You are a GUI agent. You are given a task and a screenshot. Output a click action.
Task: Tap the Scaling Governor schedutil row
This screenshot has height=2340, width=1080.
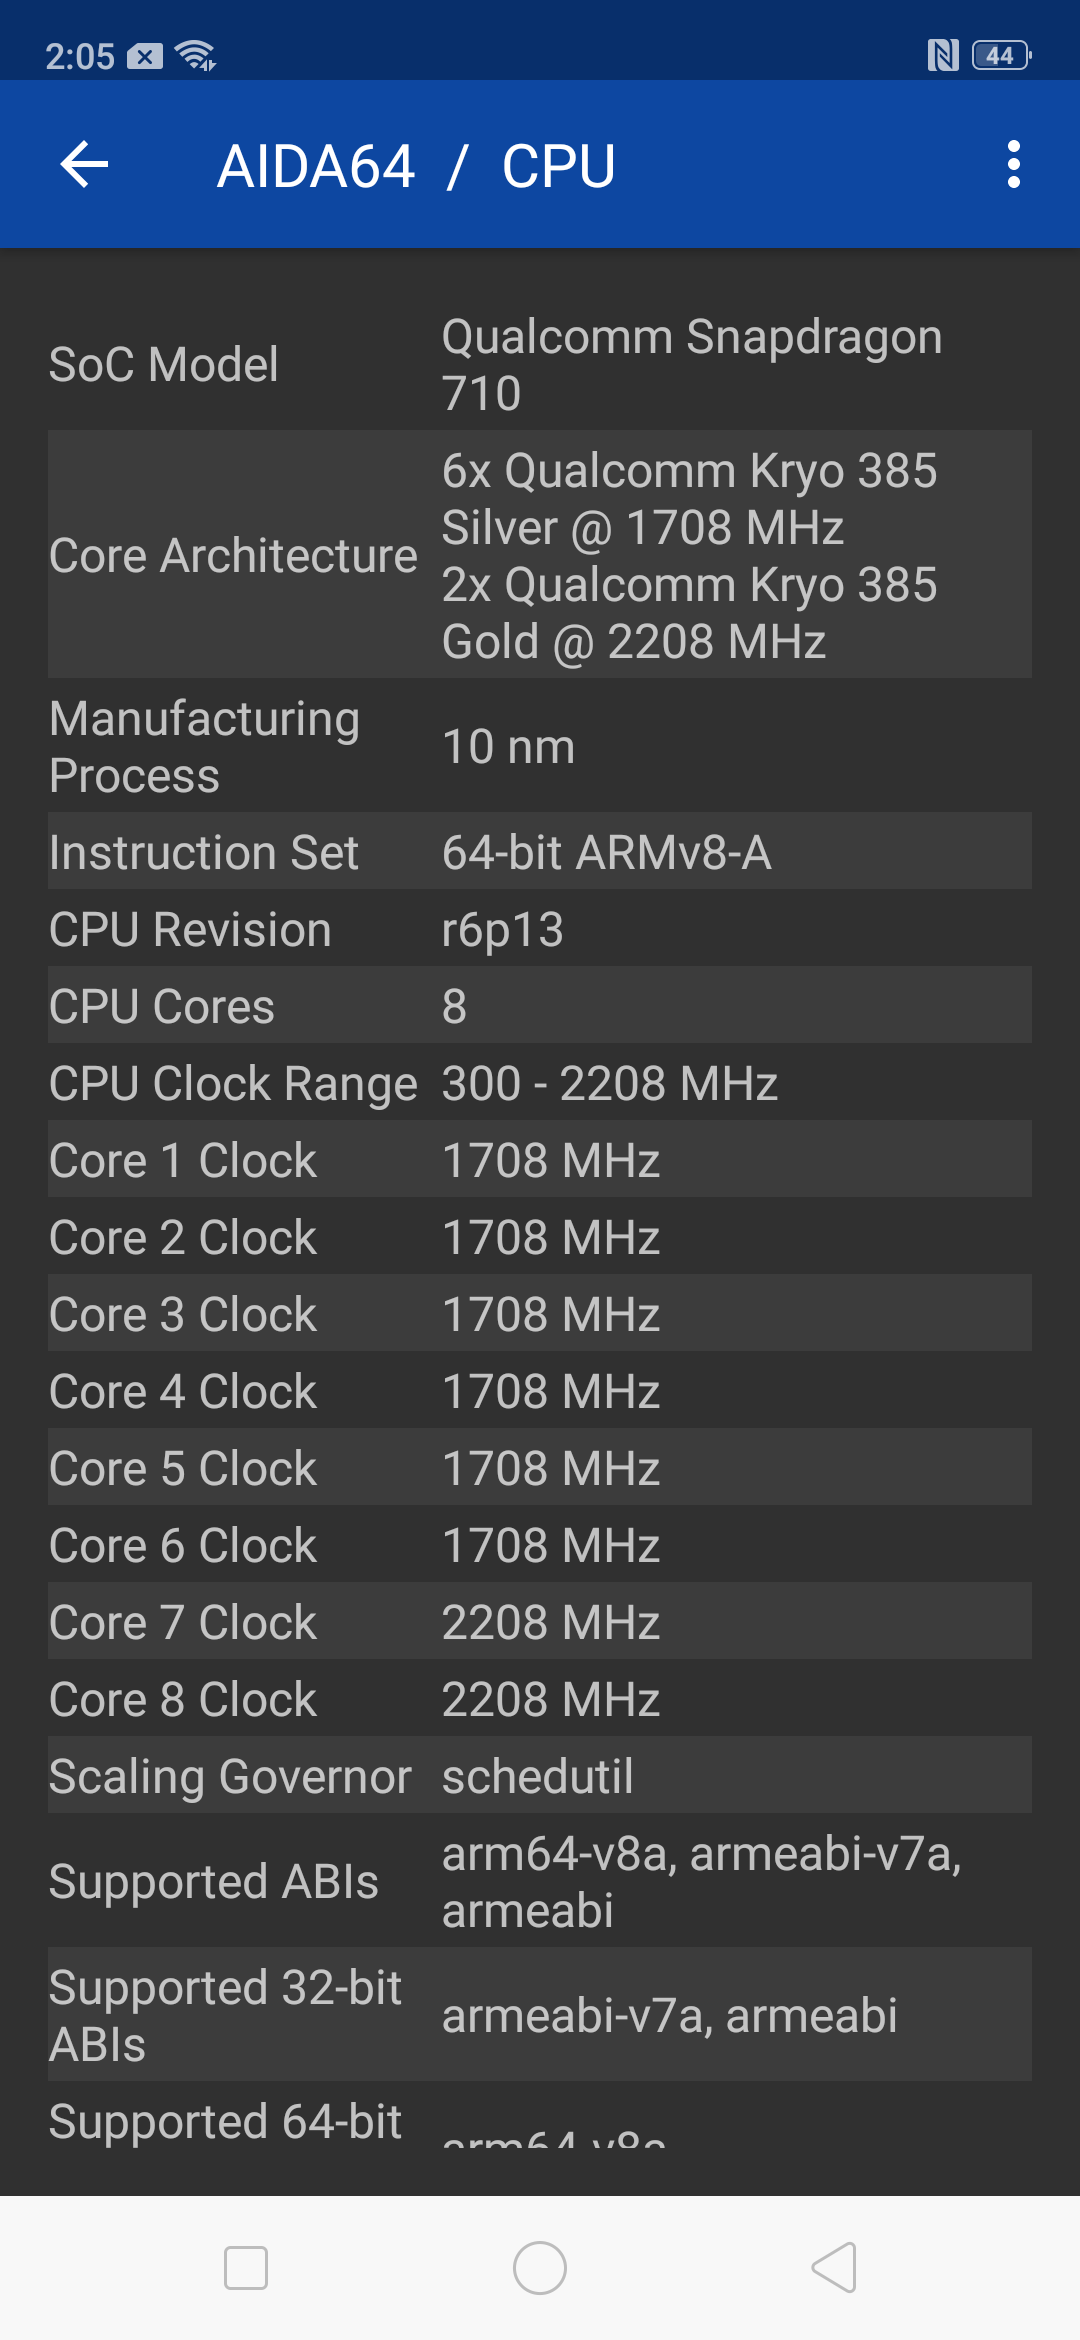[540, 1775]
